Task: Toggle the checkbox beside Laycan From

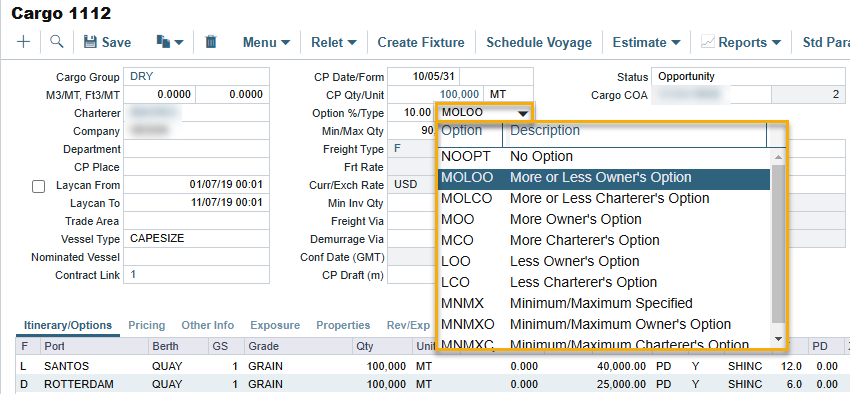Action: point(38,186)
